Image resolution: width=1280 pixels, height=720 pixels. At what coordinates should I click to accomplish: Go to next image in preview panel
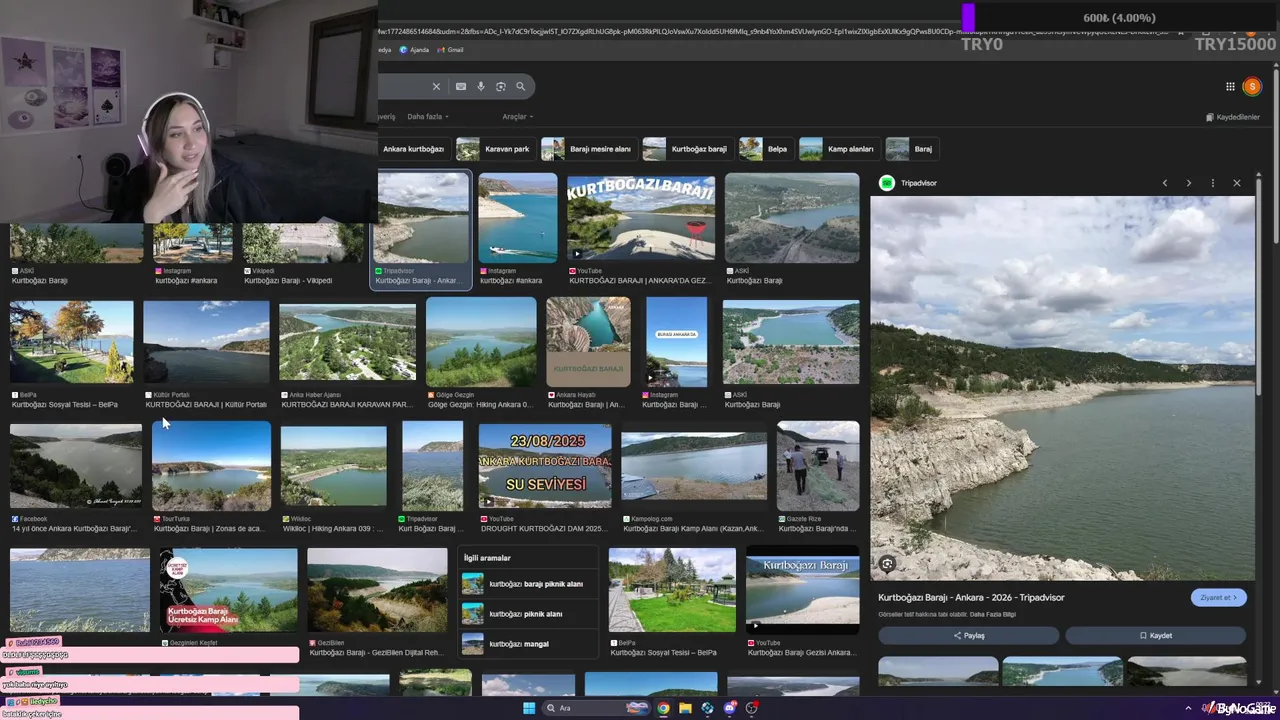[x=1189, y=183]
